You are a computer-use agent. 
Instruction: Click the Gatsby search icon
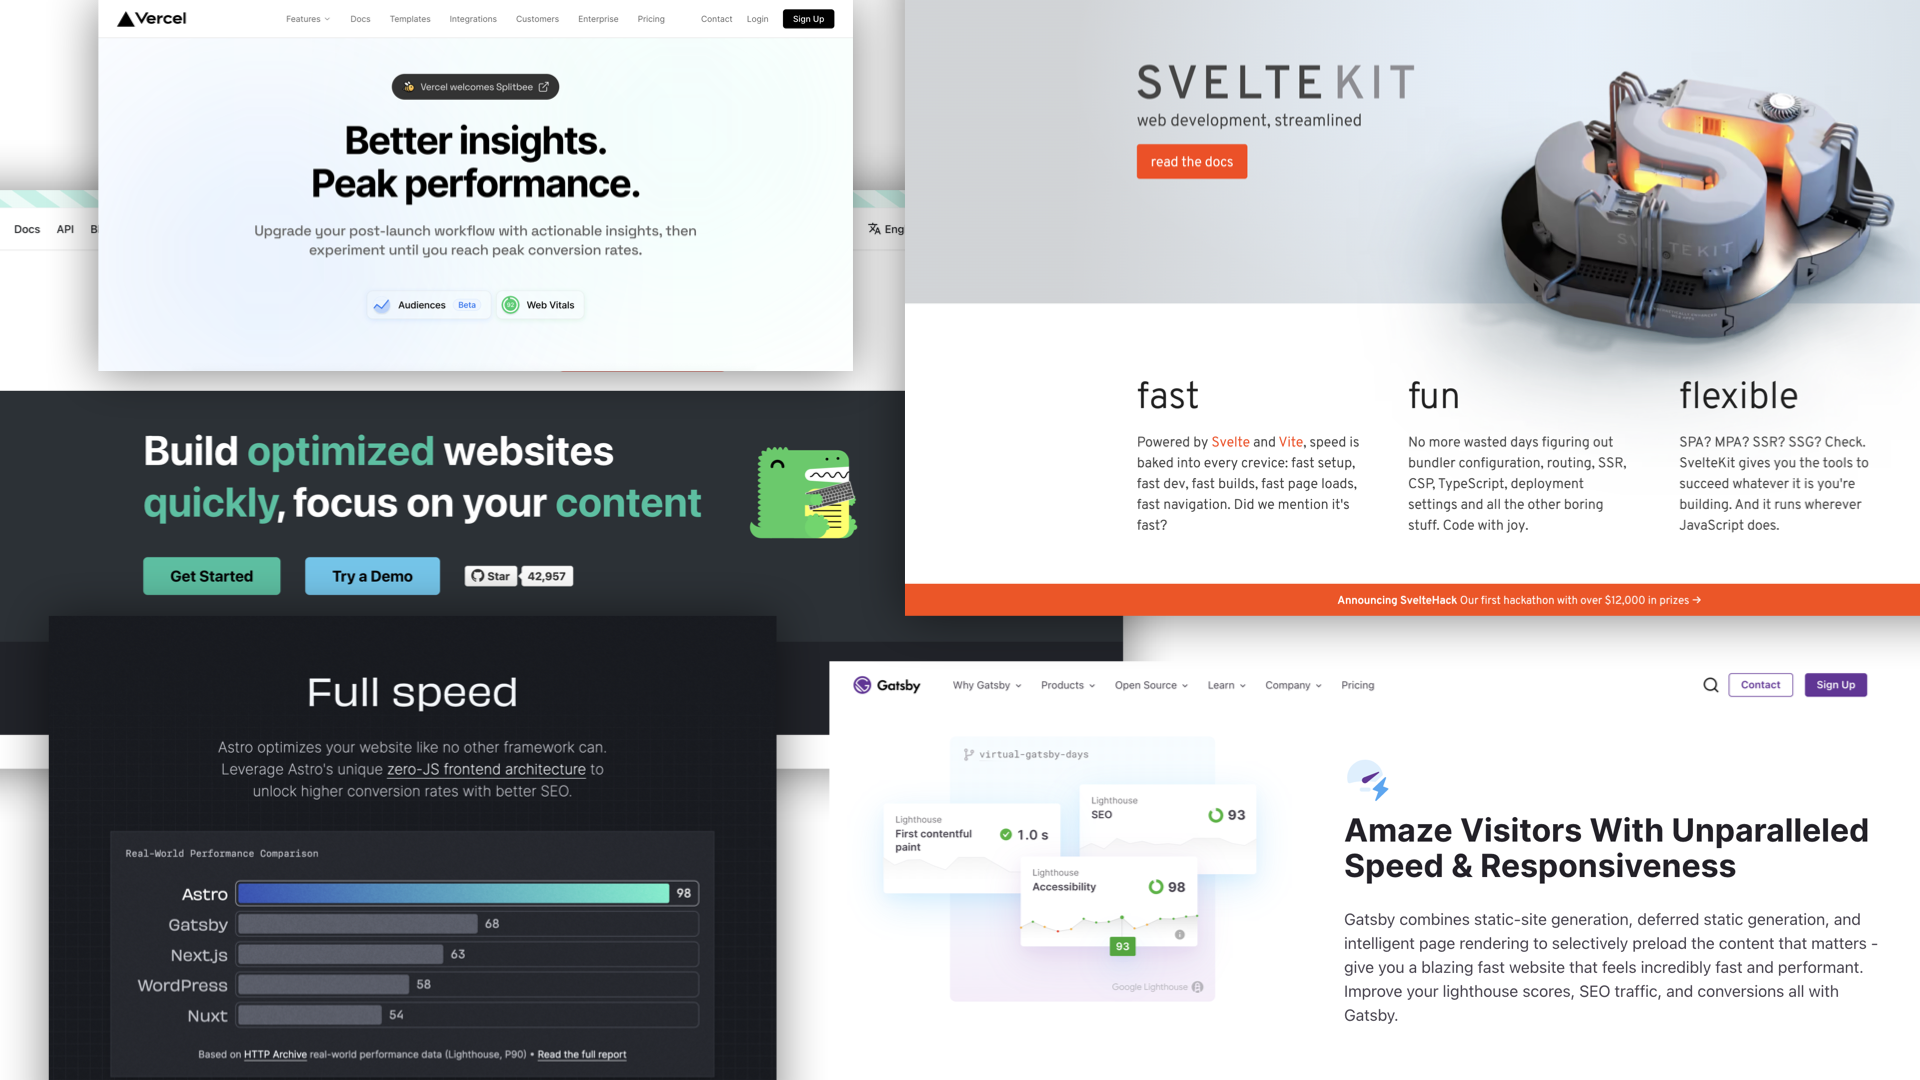tap(1710, 684)
